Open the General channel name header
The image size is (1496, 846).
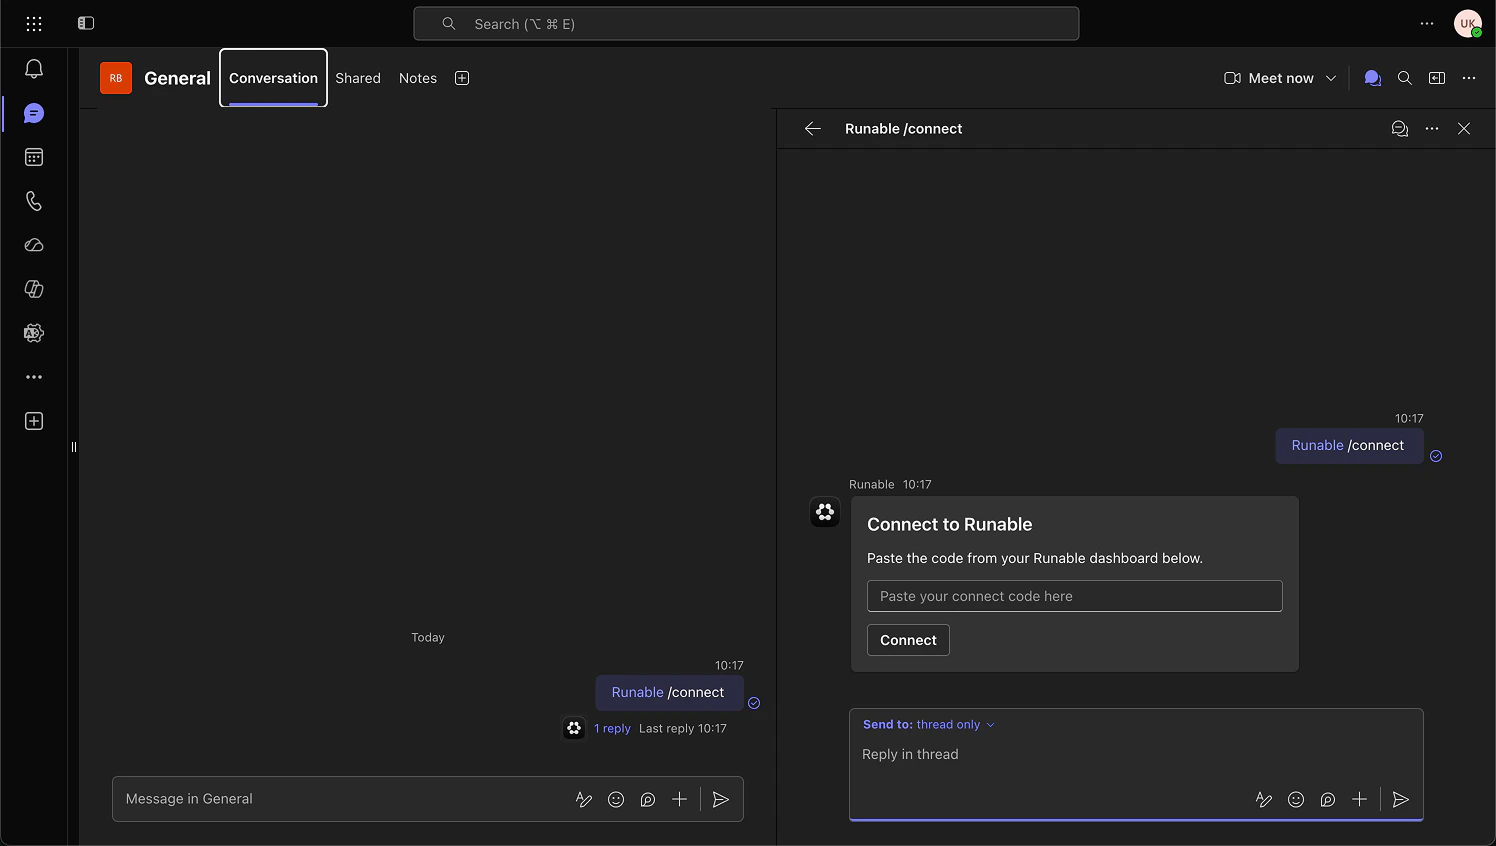(177, 78)
